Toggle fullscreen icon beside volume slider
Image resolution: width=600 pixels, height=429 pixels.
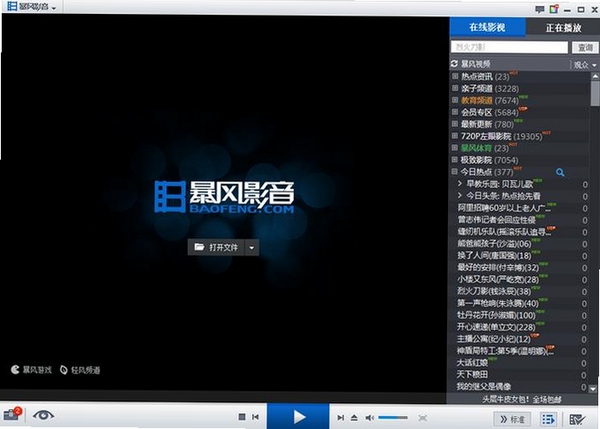[x=422, y=418]
